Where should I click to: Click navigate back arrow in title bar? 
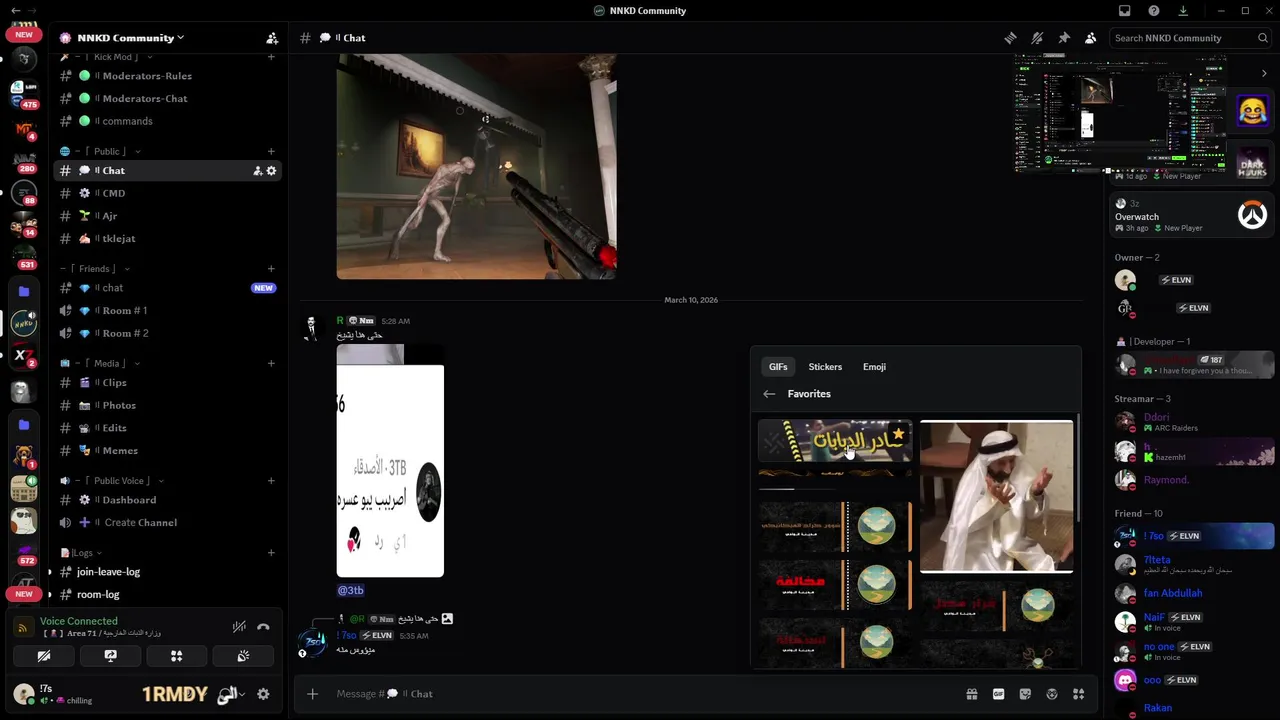[x=15, y=11]
